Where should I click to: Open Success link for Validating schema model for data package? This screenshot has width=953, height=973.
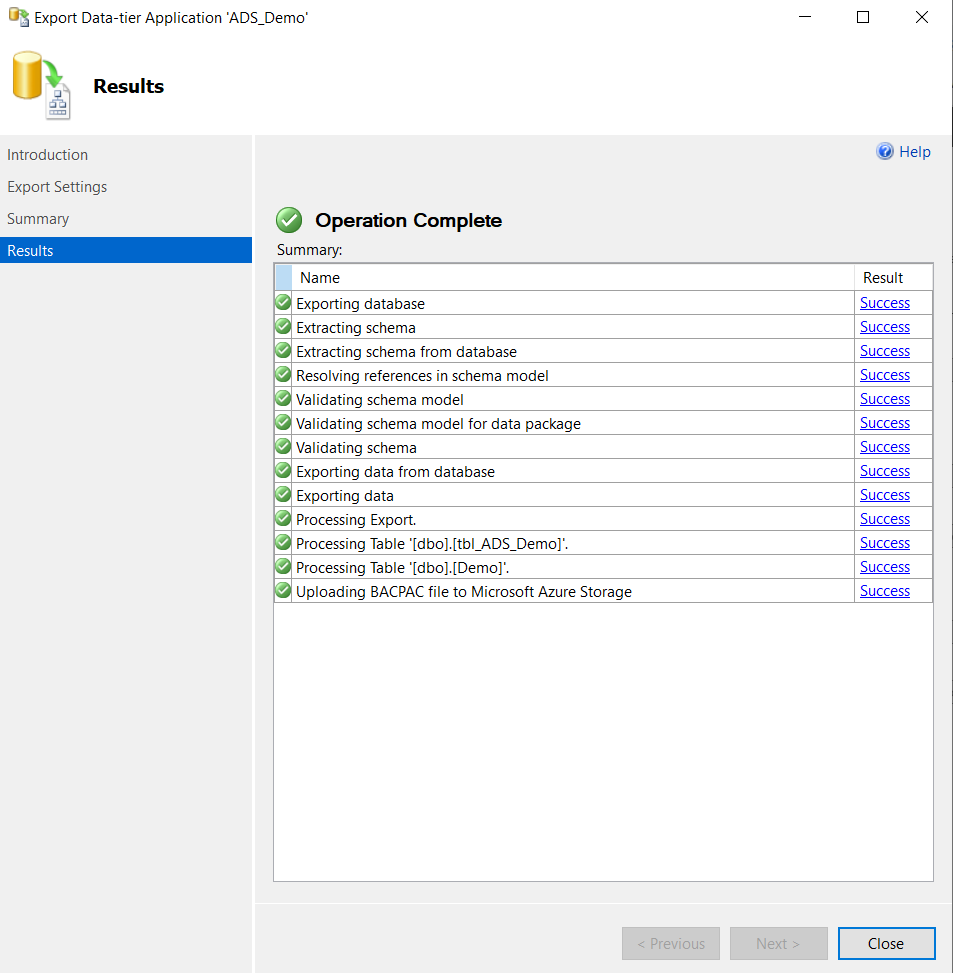pyautogui.click(x=885, y=423)
